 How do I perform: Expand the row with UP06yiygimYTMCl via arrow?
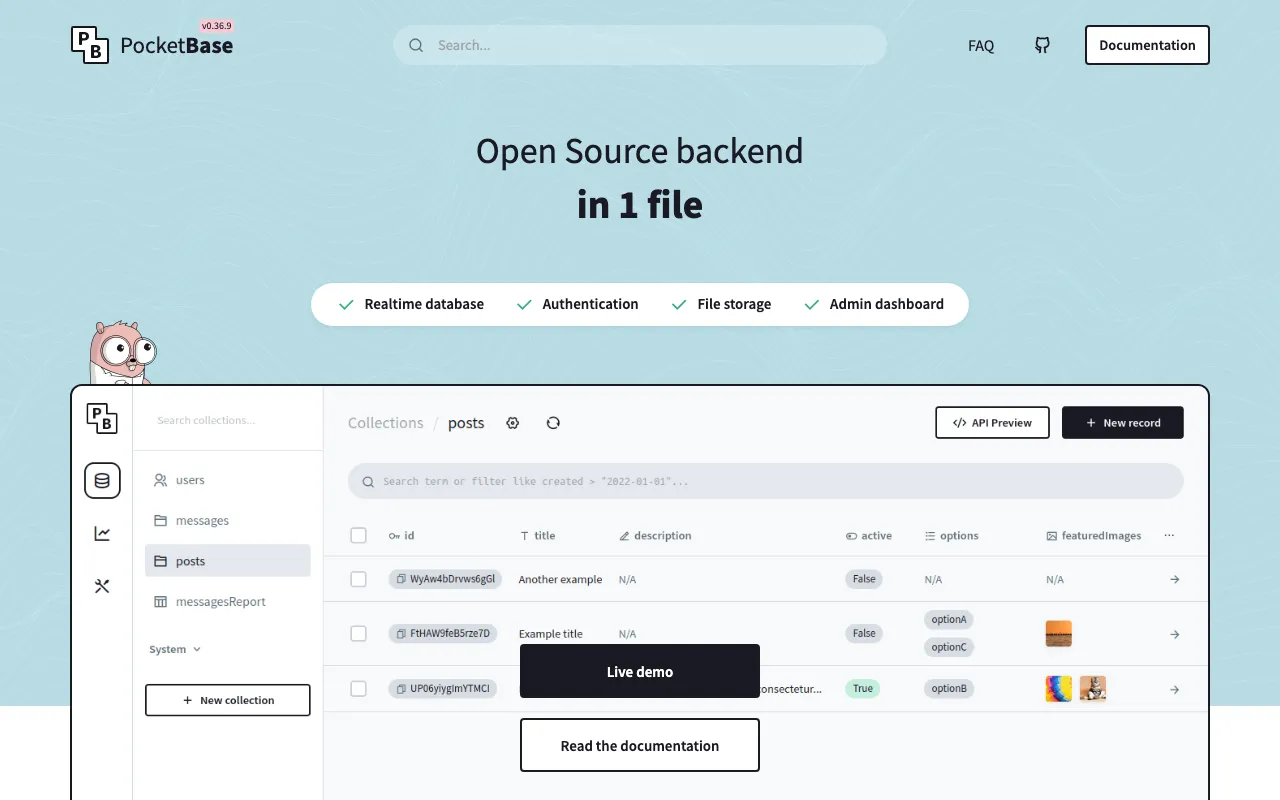tap(1173, 689)
